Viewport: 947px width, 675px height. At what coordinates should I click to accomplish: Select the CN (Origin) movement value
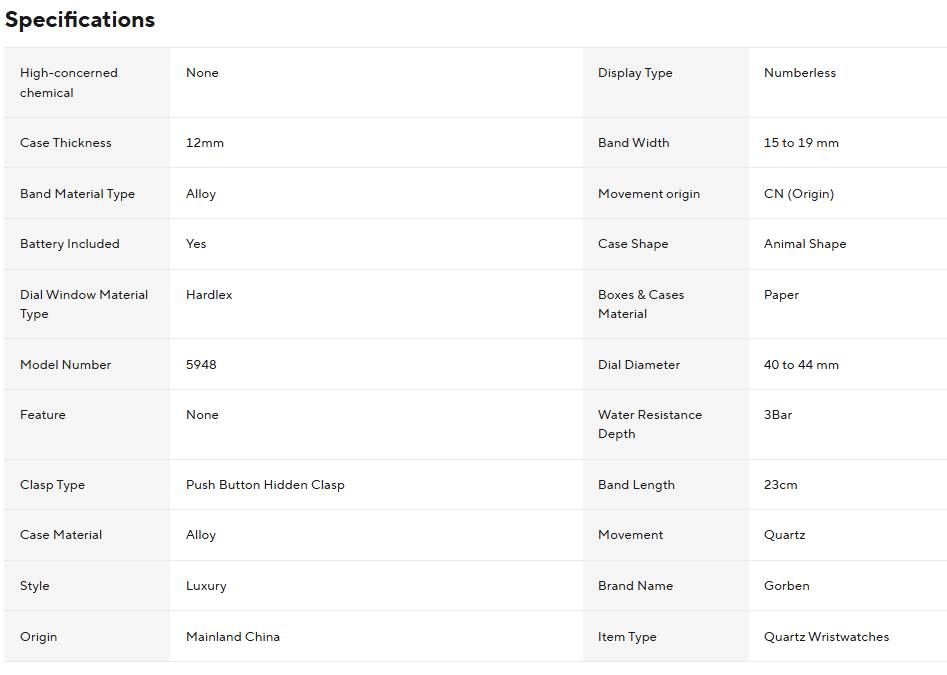[x=799, y=194]
